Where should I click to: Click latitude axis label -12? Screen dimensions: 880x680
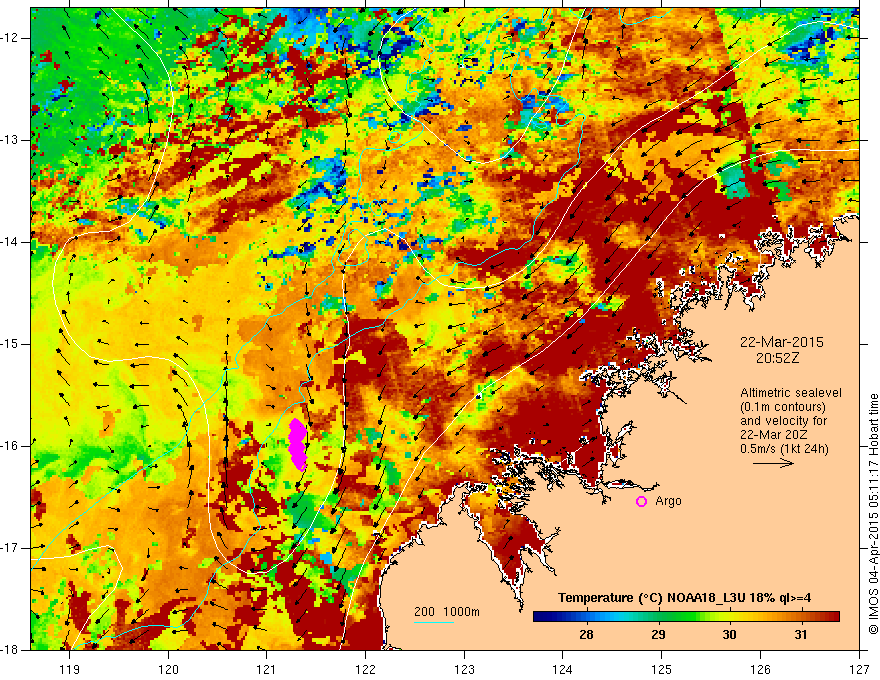point(11,38)
